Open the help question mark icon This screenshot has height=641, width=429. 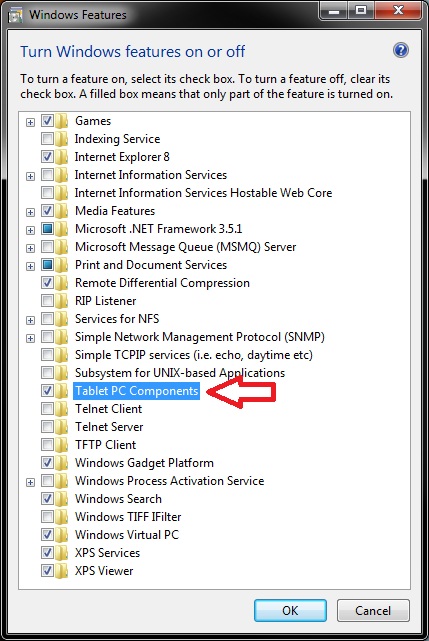[x=400, y=50]
